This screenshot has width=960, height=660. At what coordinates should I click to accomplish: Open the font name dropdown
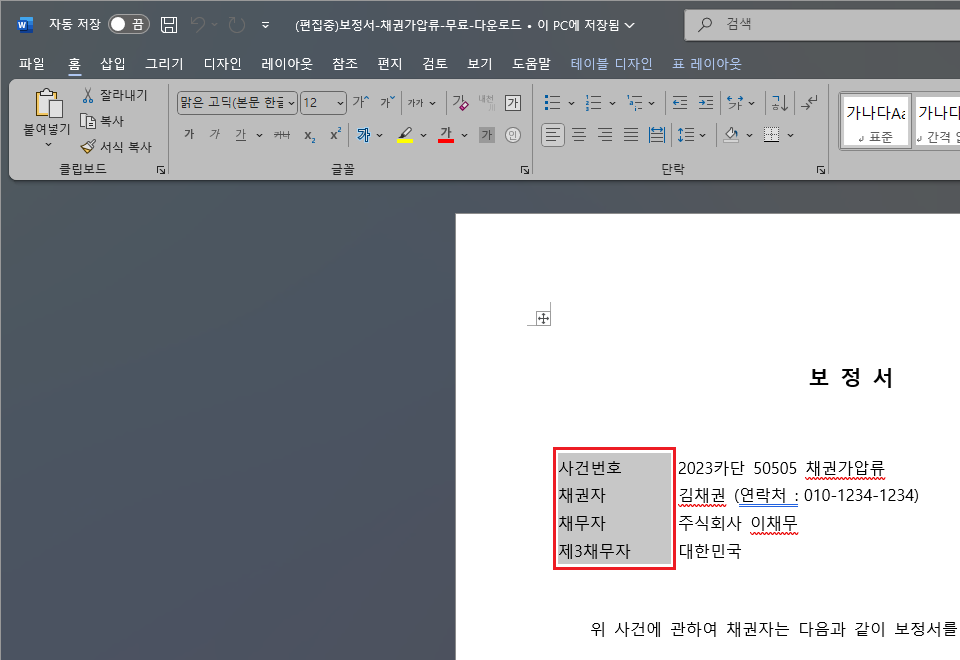pyautogui.click(x=290, y=103)
